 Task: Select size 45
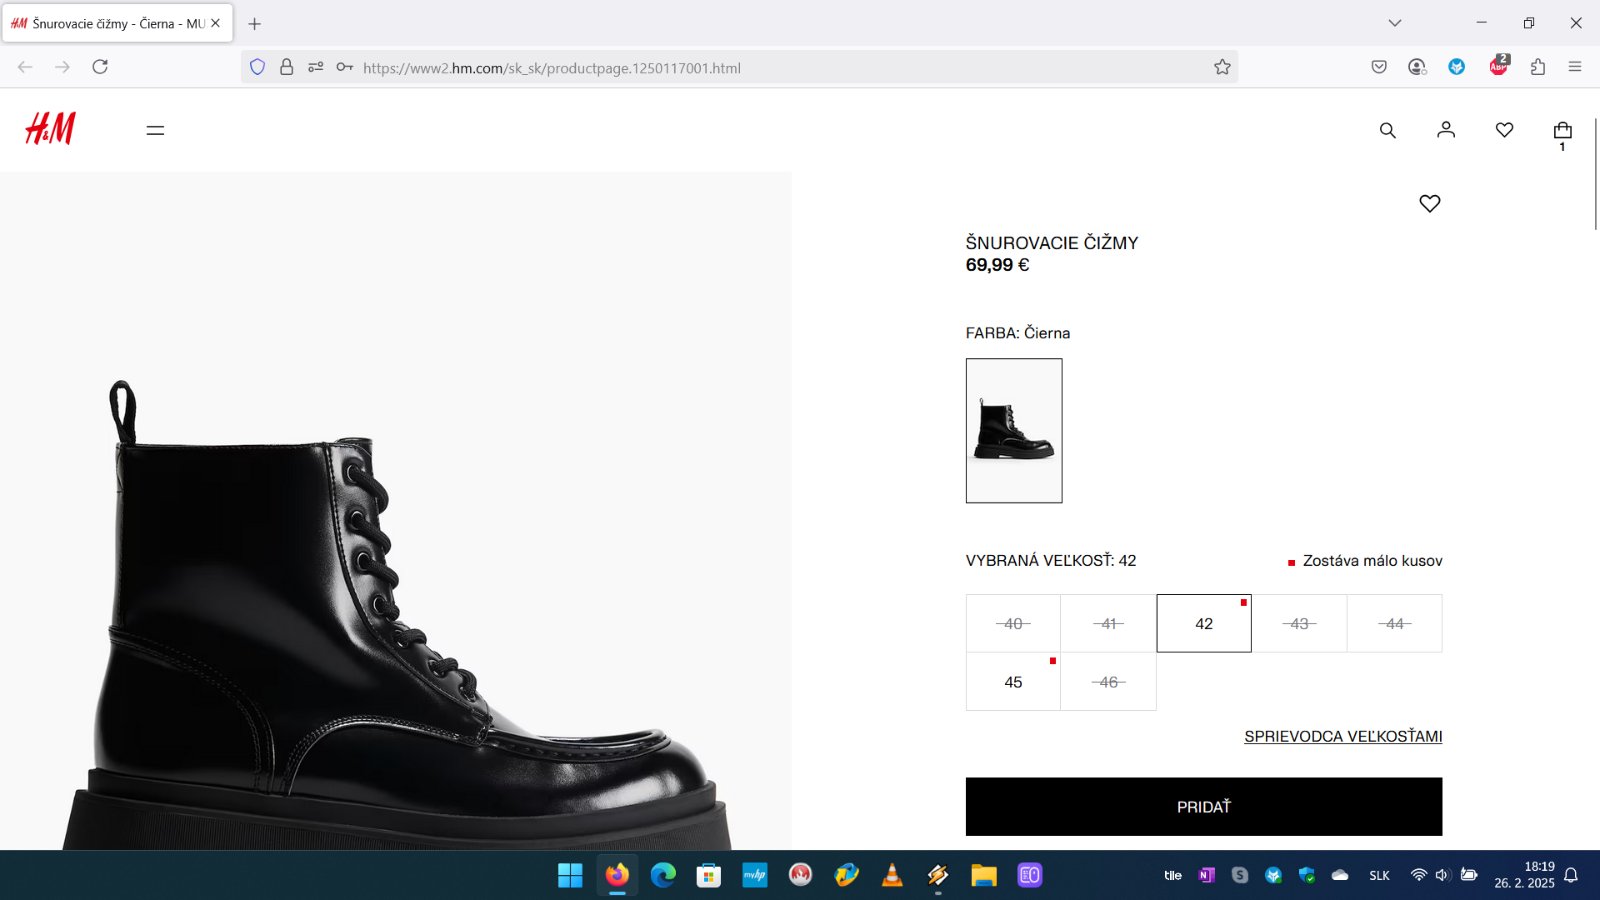(1013, 682)
